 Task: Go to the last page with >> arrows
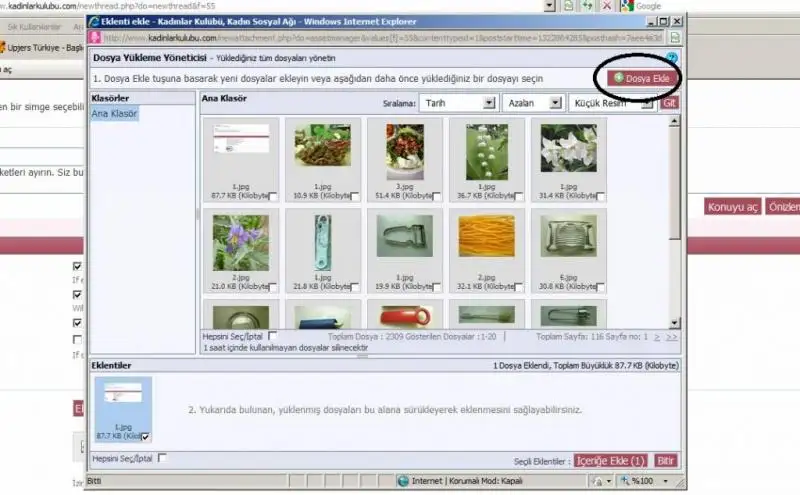(672, 337)
